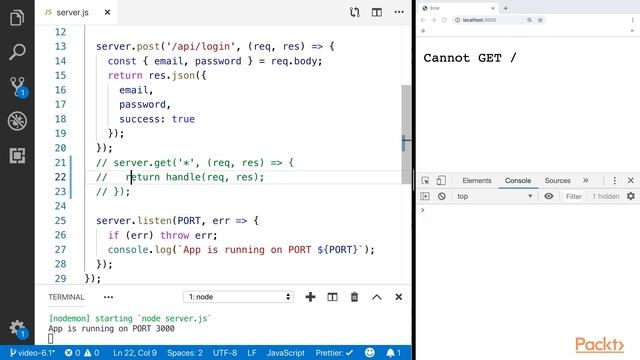Viewport: 640px width, 360px height.
Task: Click the video-6.1 git branch indicator
Action: click(x=32, y=353)
